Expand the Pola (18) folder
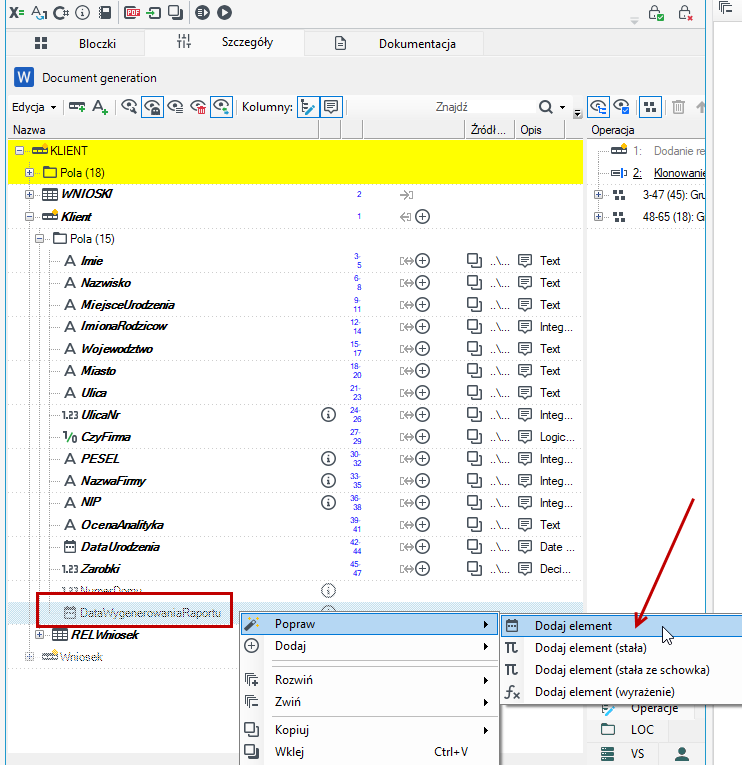The width and height of the screenshot is (742, 765). (x=29, y=172)
